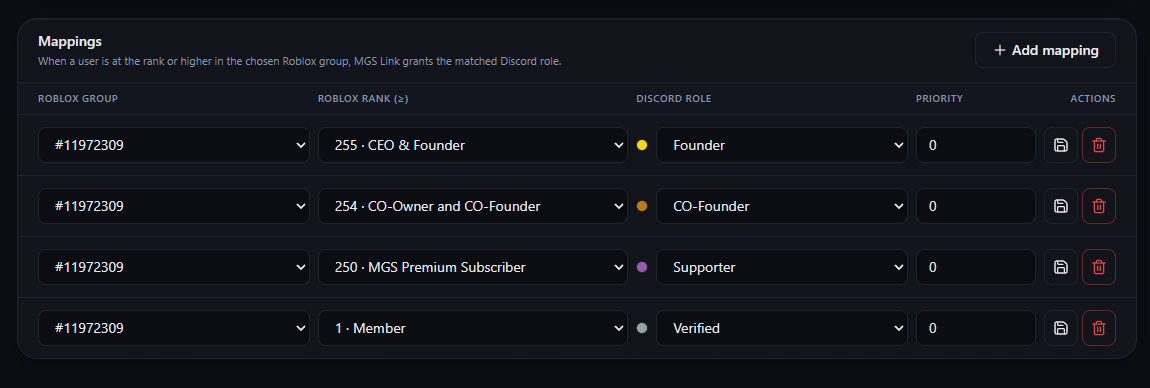Click the Add mapping button

coord(1045,50)
